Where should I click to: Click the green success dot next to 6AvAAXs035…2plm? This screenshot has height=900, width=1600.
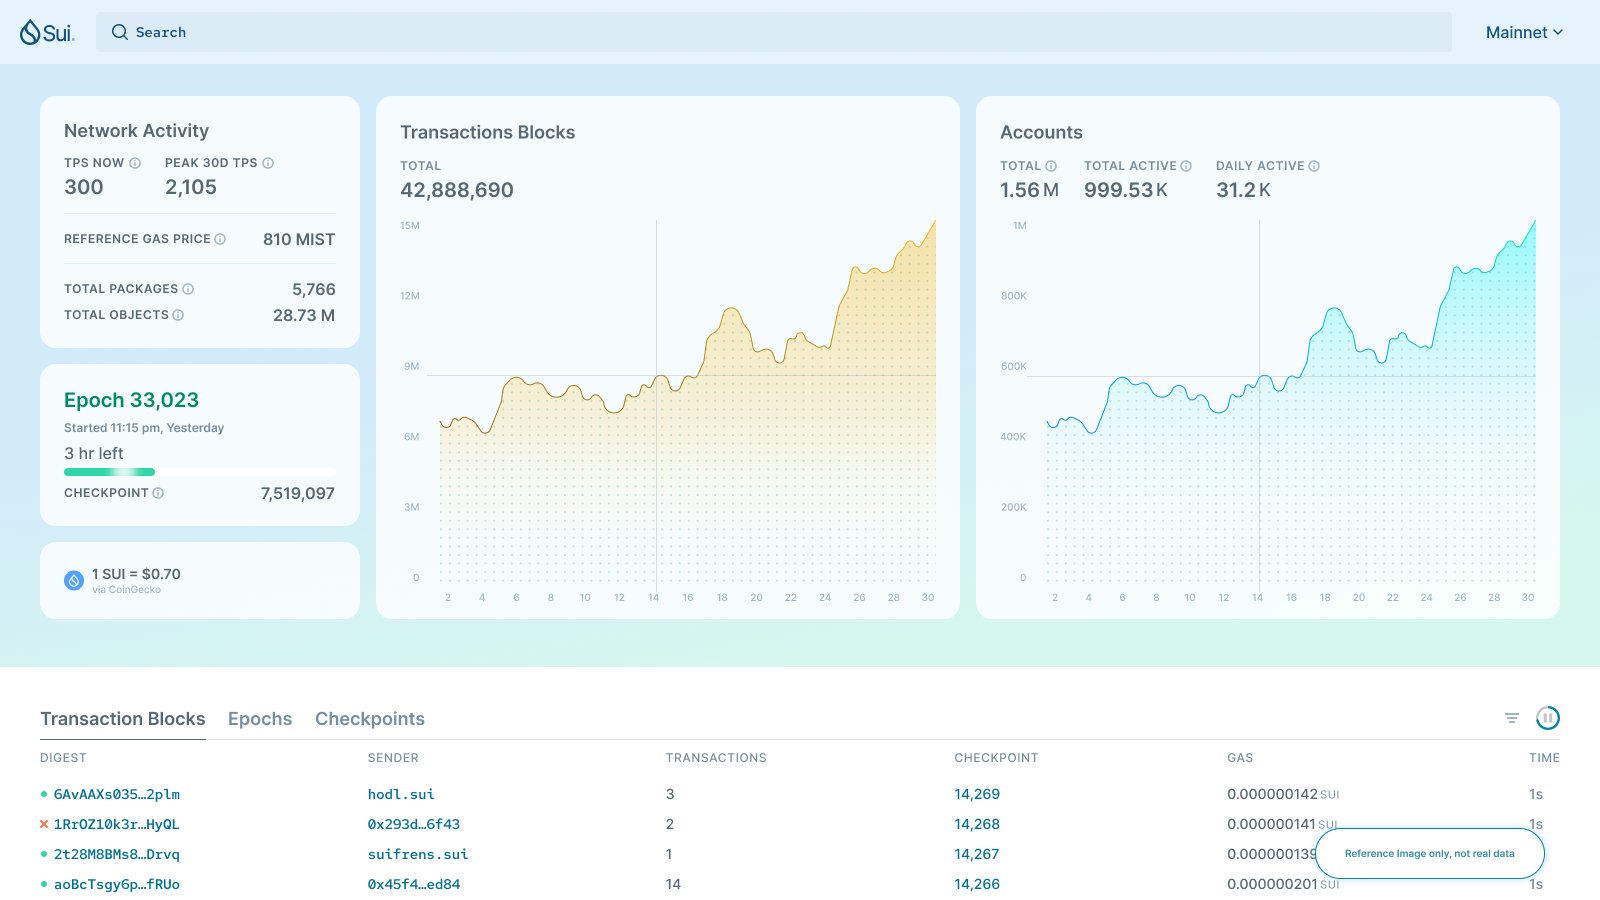(x=43, y=794)
